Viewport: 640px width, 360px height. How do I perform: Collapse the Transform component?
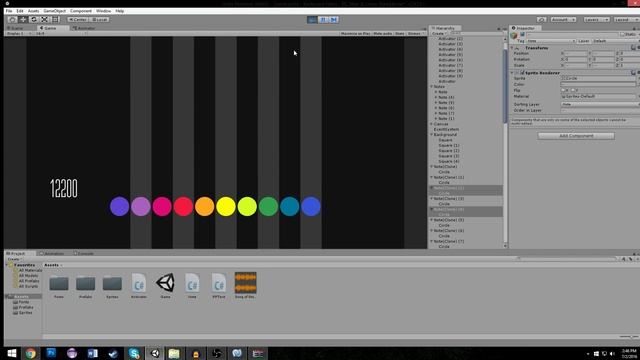(x=512, y=48)
